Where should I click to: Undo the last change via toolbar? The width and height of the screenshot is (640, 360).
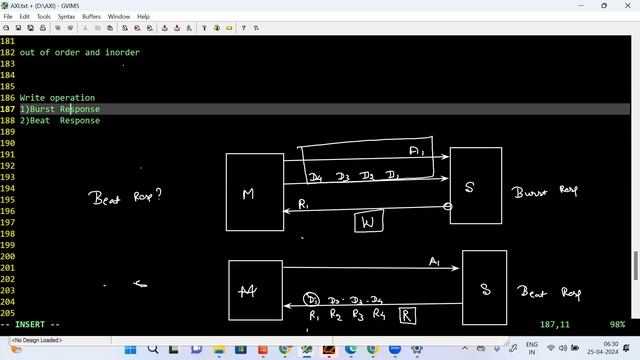58,28
